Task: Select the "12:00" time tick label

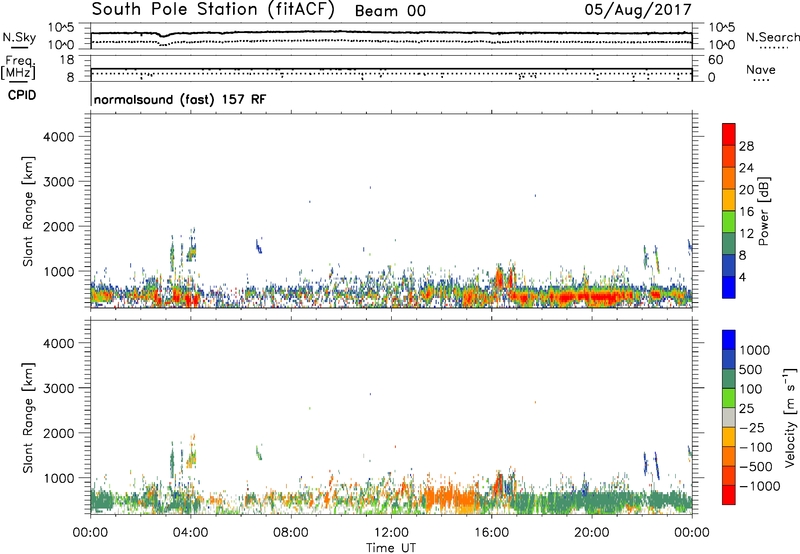Action: [x=391, y=533]
